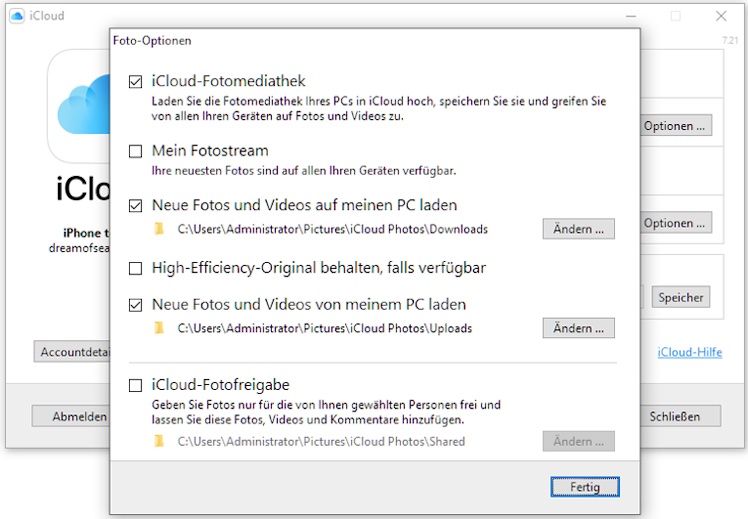Image resolution: width=748 pixels, height=519 pixels.
Task: Click the Speicher button
Action: [x=681, y=297]
